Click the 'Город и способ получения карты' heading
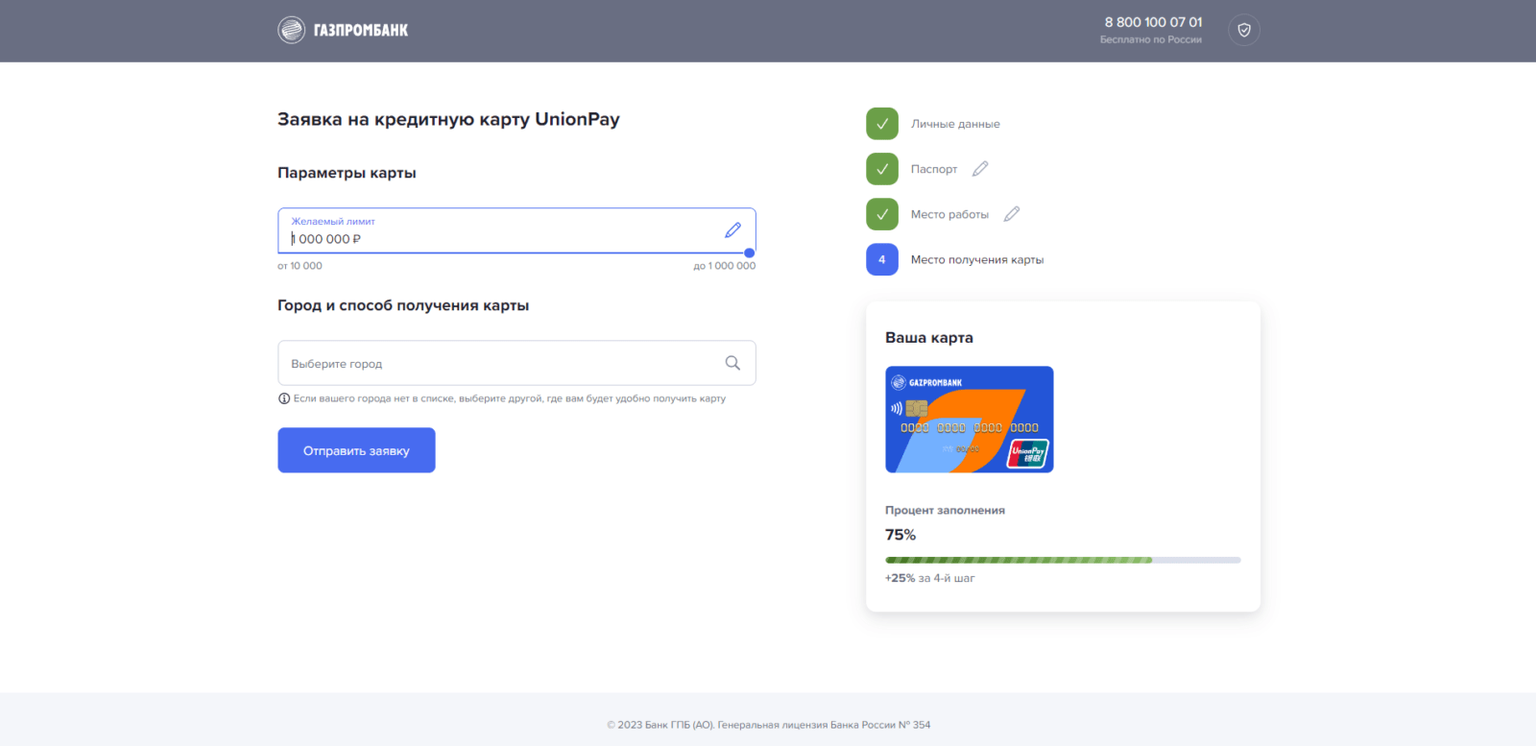The width and height of the screenshot is (1536, 746). click(403, 305)
